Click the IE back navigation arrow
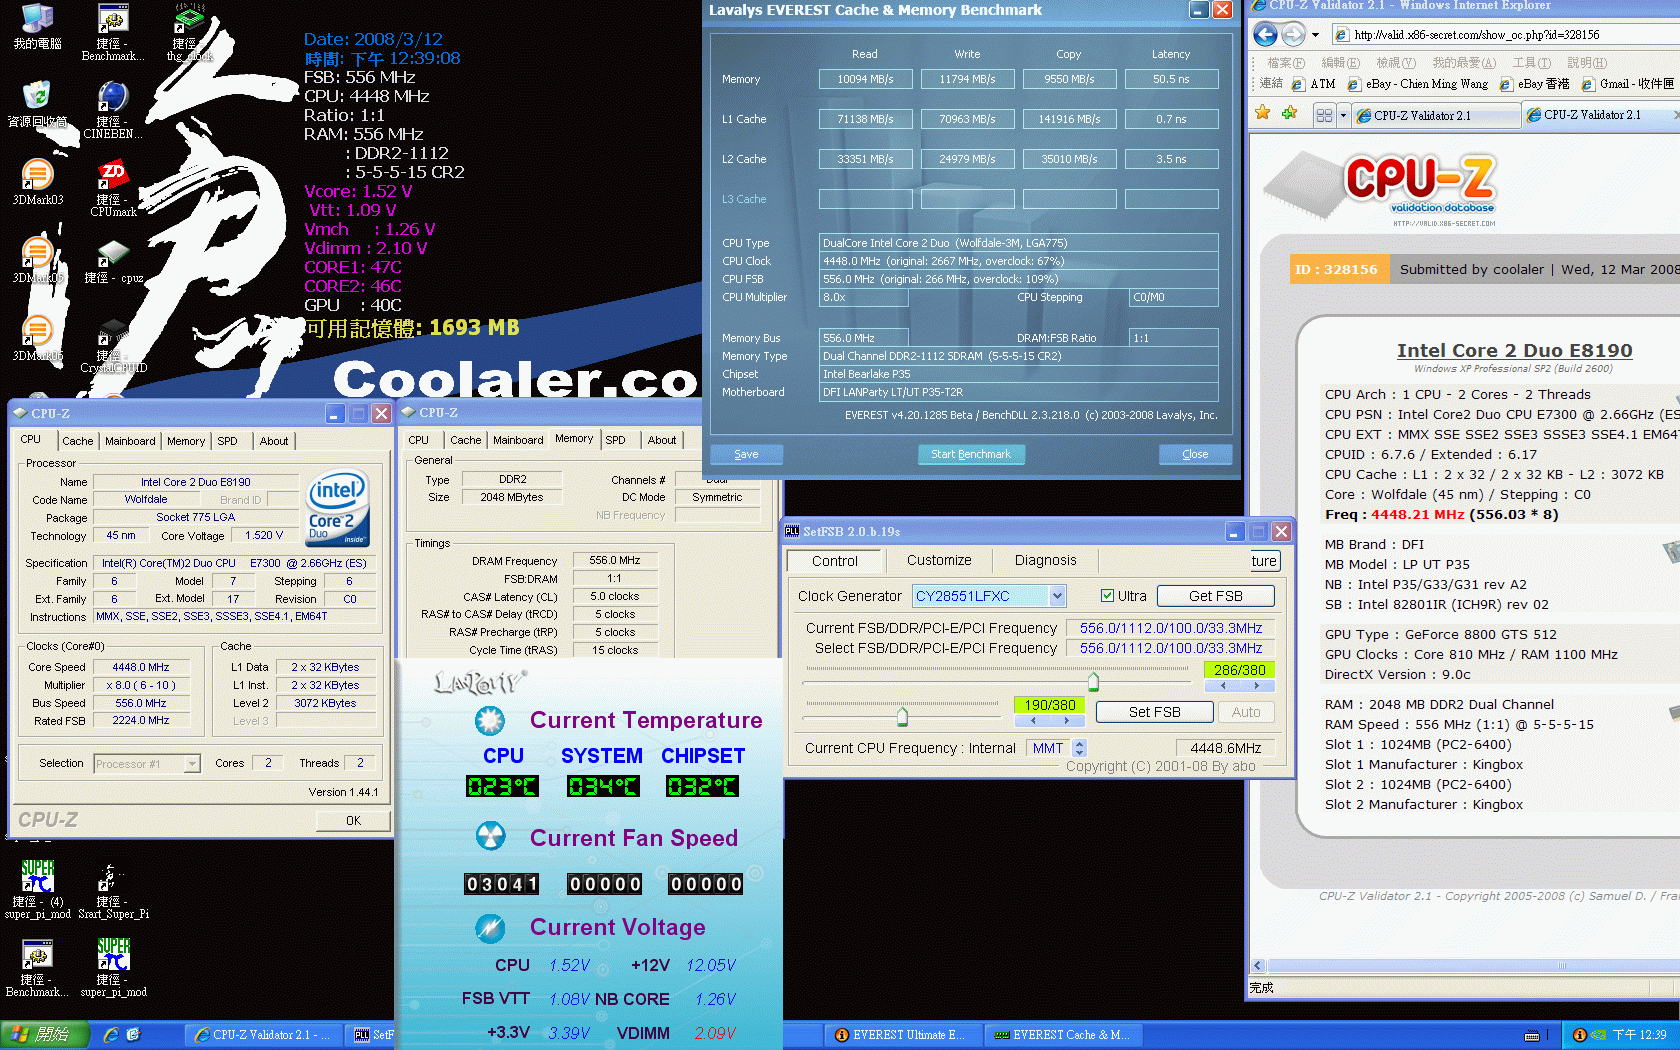This screenshot has width=1680, height=1050. pos(1265,35)
